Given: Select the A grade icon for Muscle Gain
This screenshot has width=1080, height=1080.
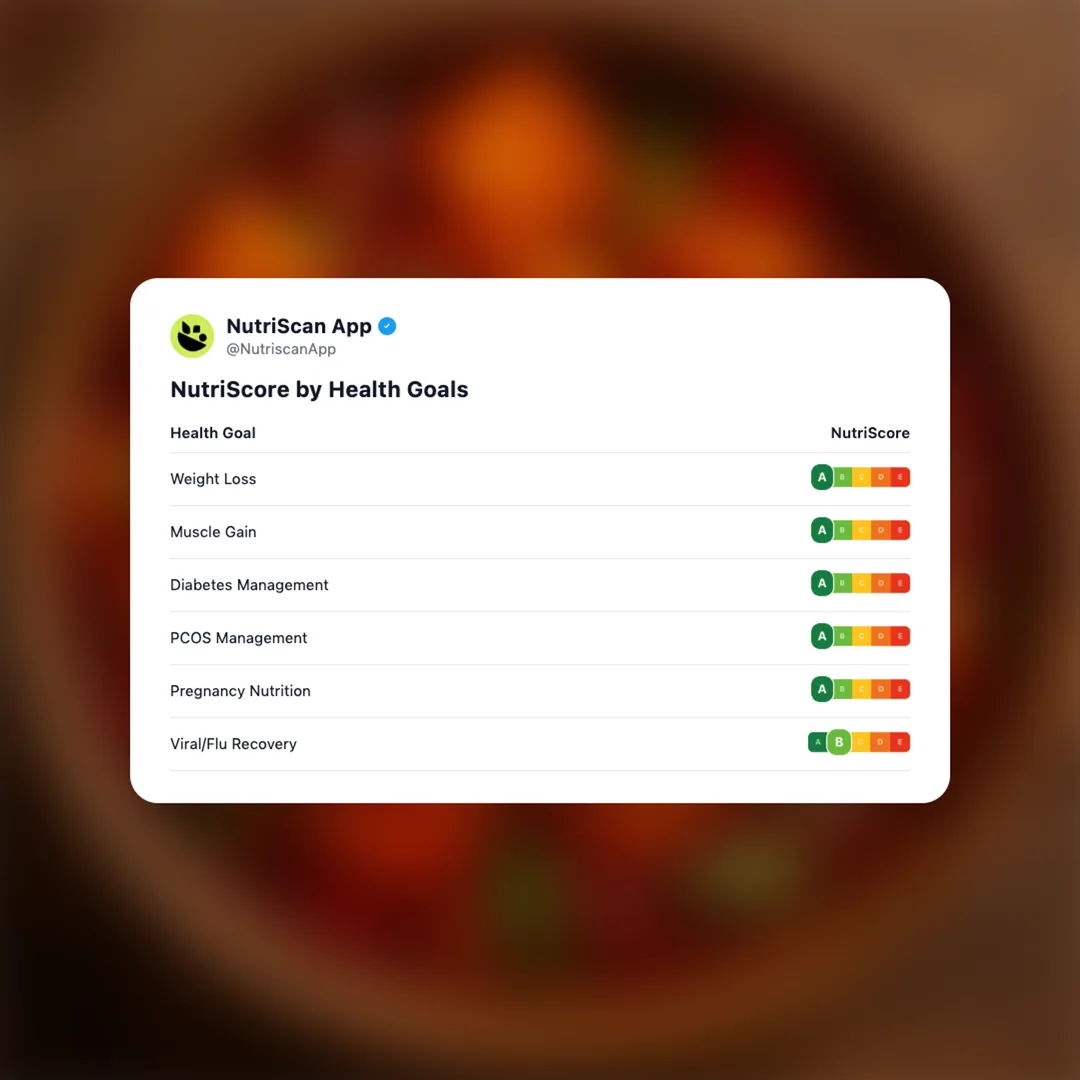Looking at the screenshot, I should (822, 530).
